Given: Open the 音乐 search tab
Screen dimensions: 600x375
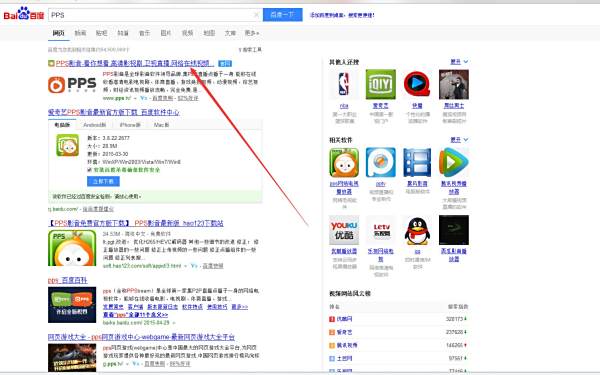Looking at the screenshot, I should click(x=144, y=33).
